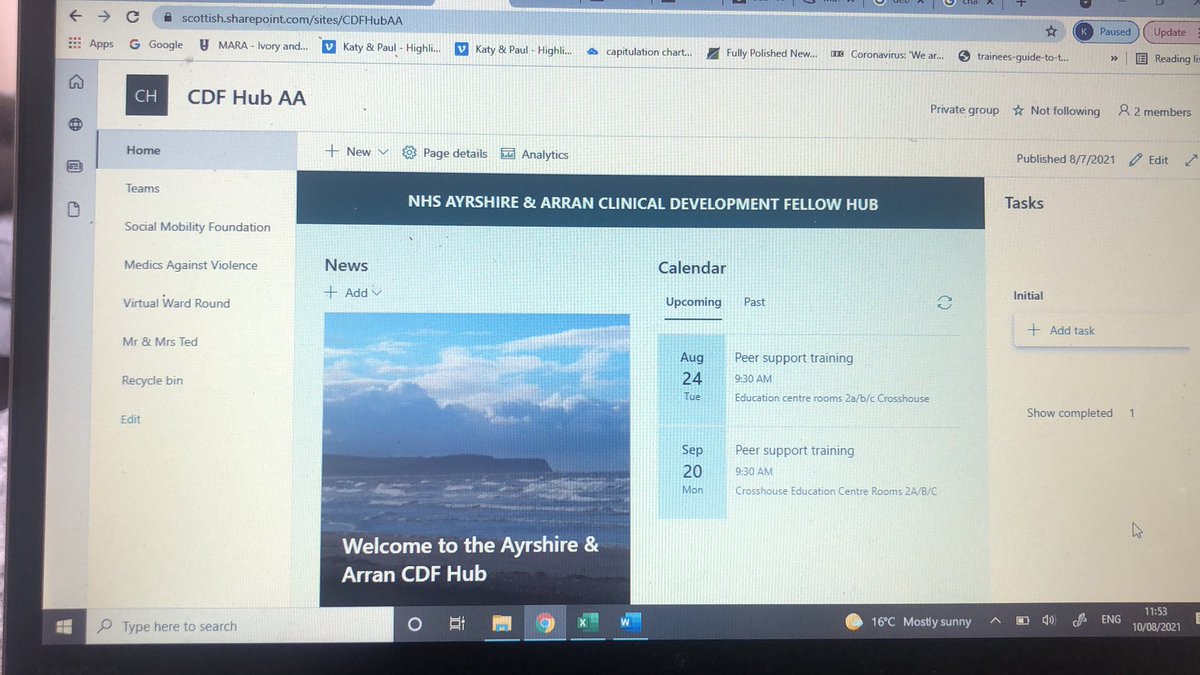
Task: Switch to Past calendar tab
Action: (x=755, y=302)
